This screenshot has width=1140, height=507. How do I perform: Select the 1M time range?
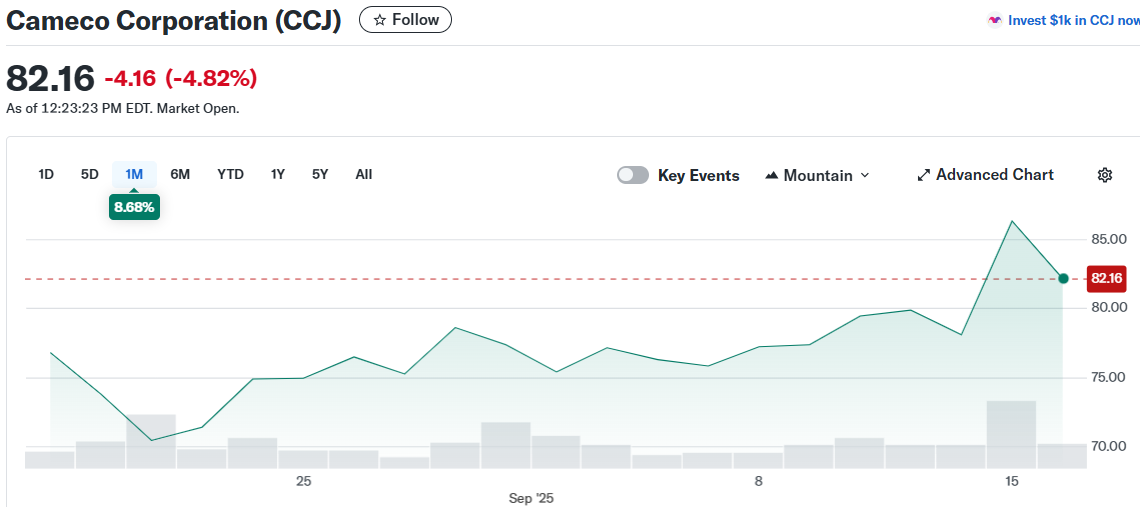pos(134,175)
